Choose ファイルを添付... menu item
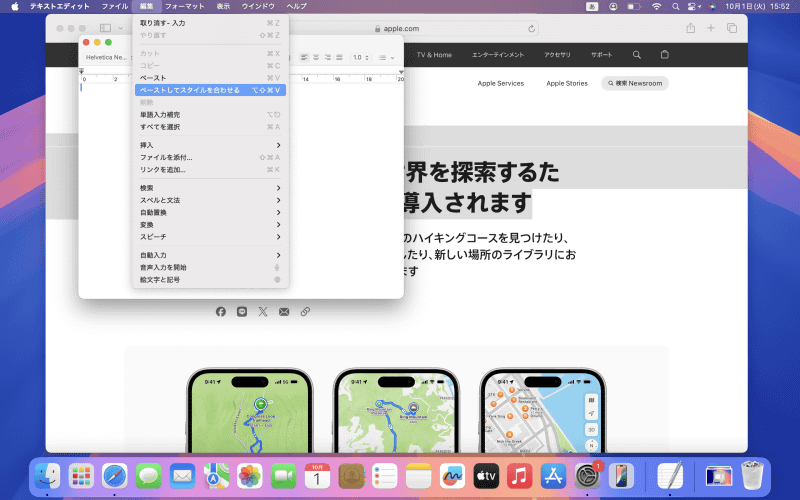Screen dimensions: 800x500 [x=210, y=158]
